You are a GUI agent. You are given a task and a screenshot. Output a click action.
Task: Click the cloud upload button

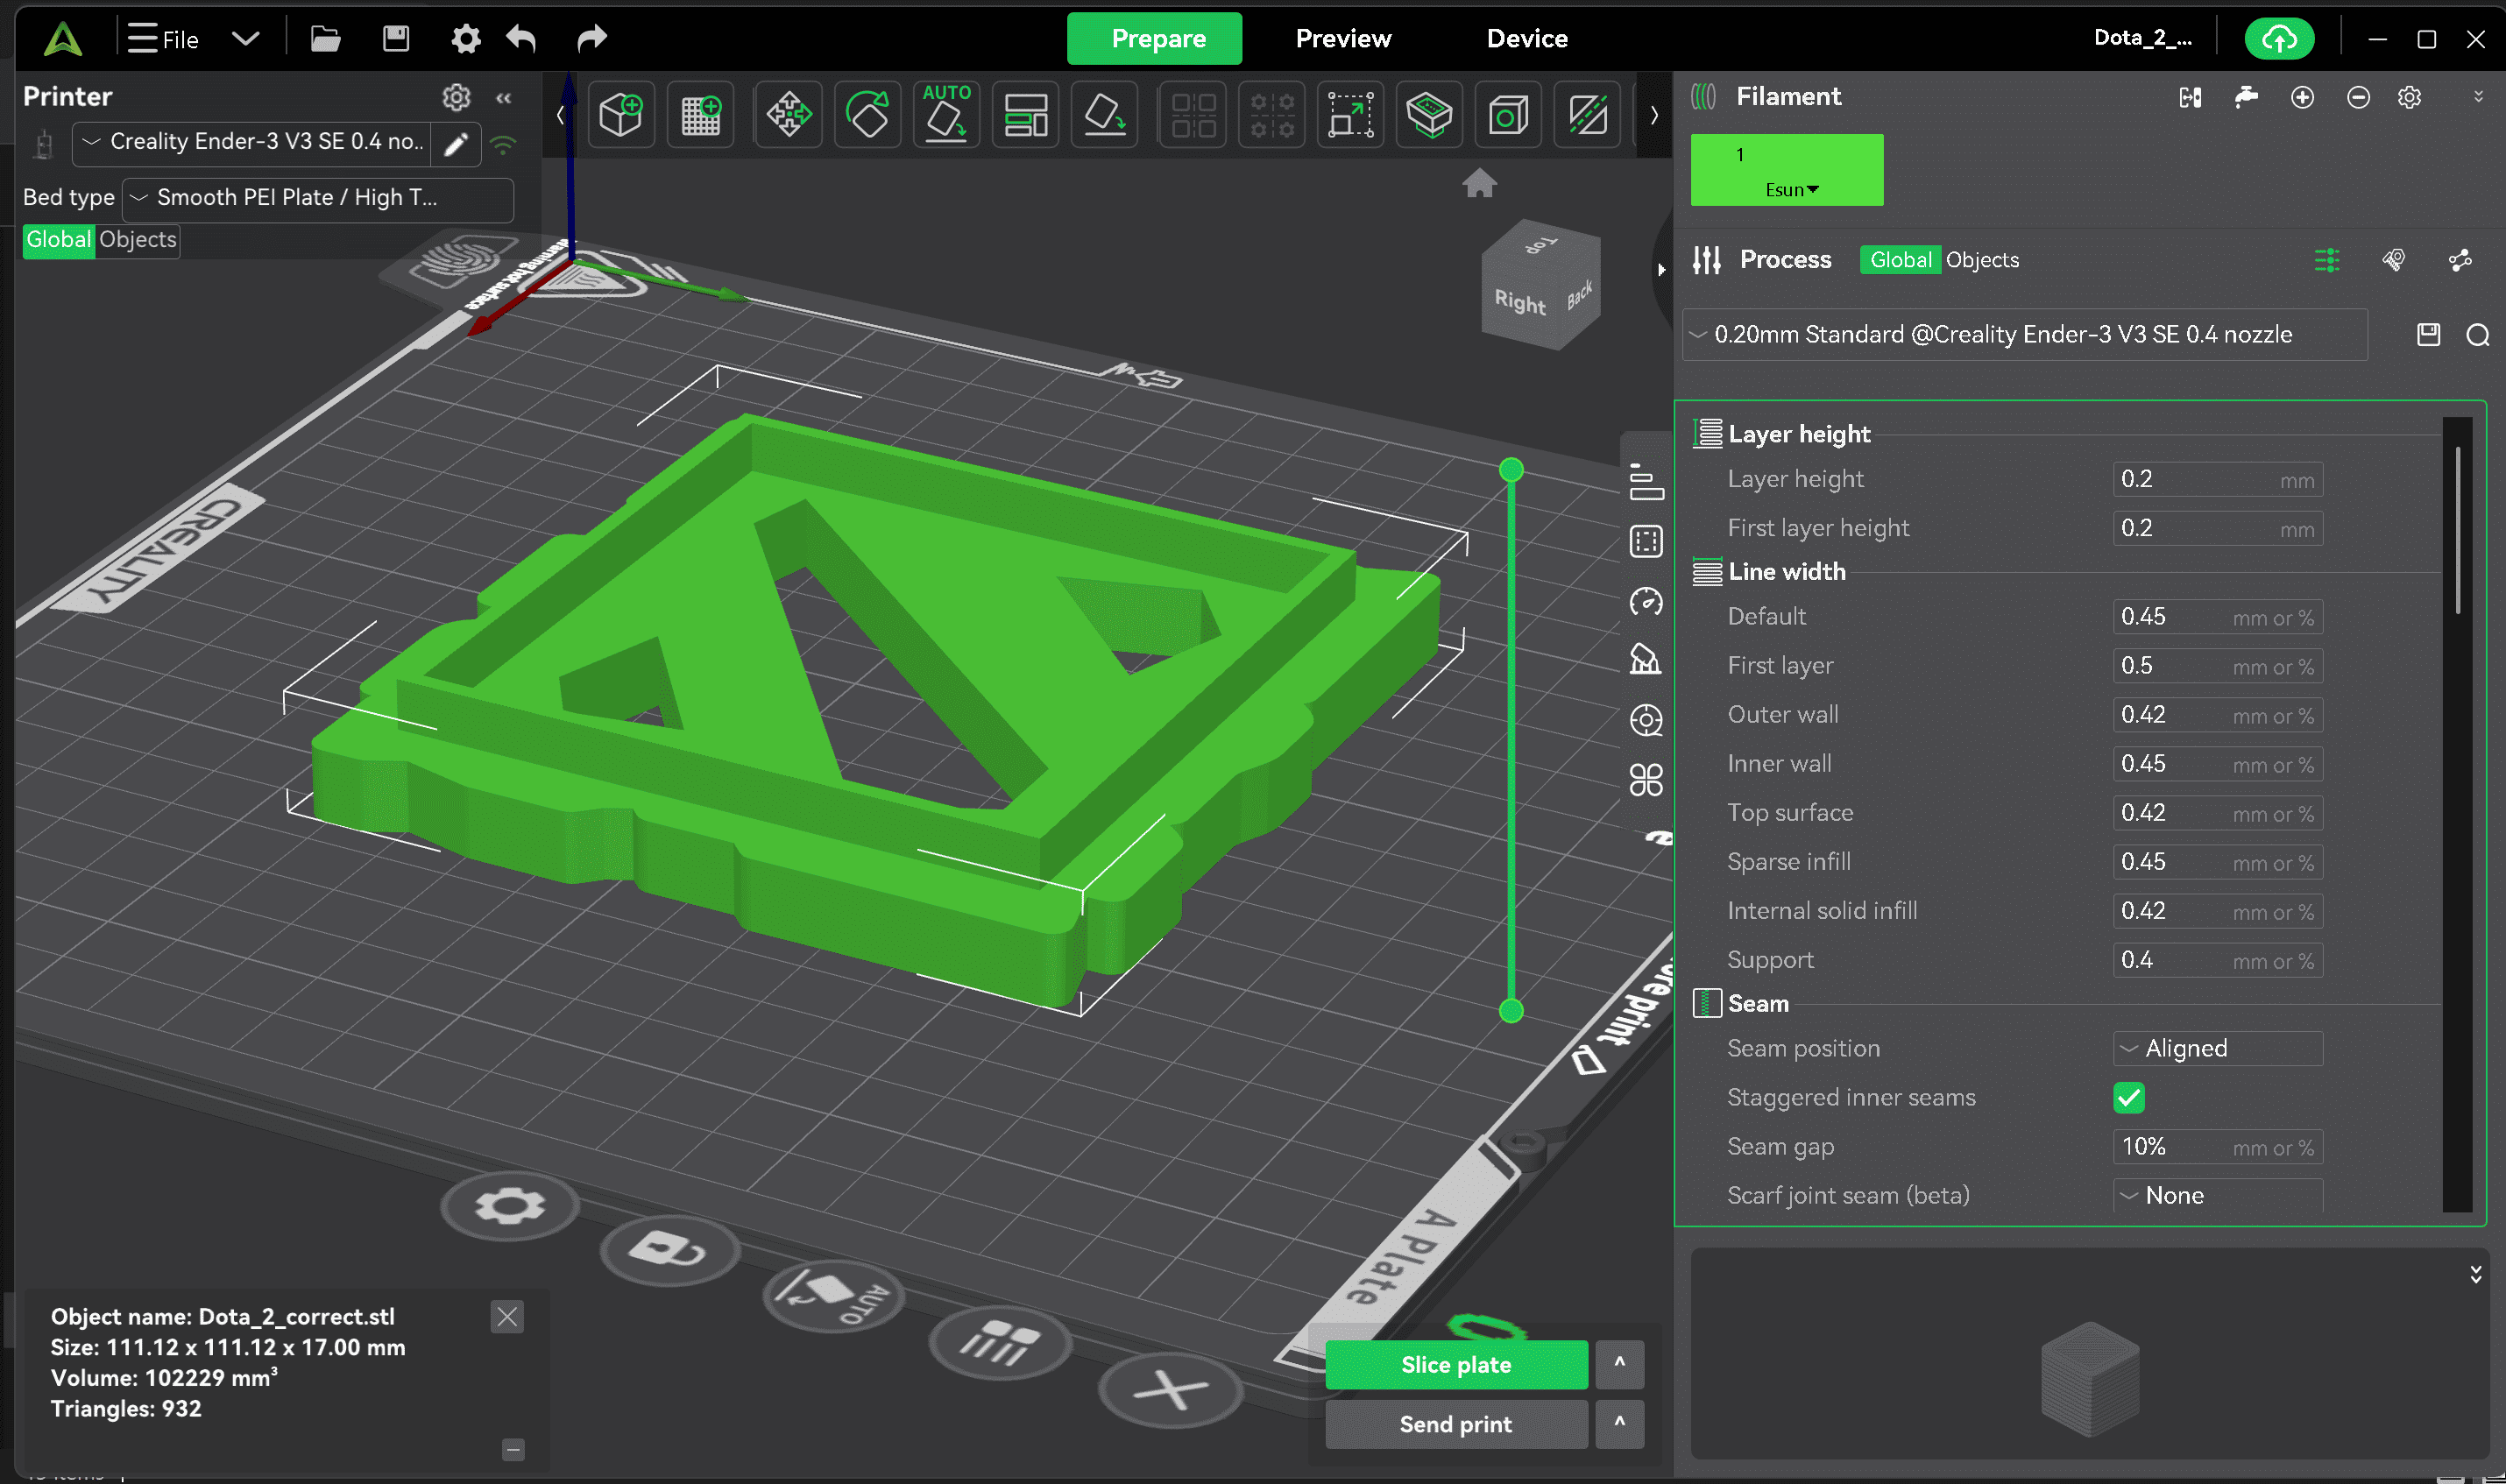2279,39
